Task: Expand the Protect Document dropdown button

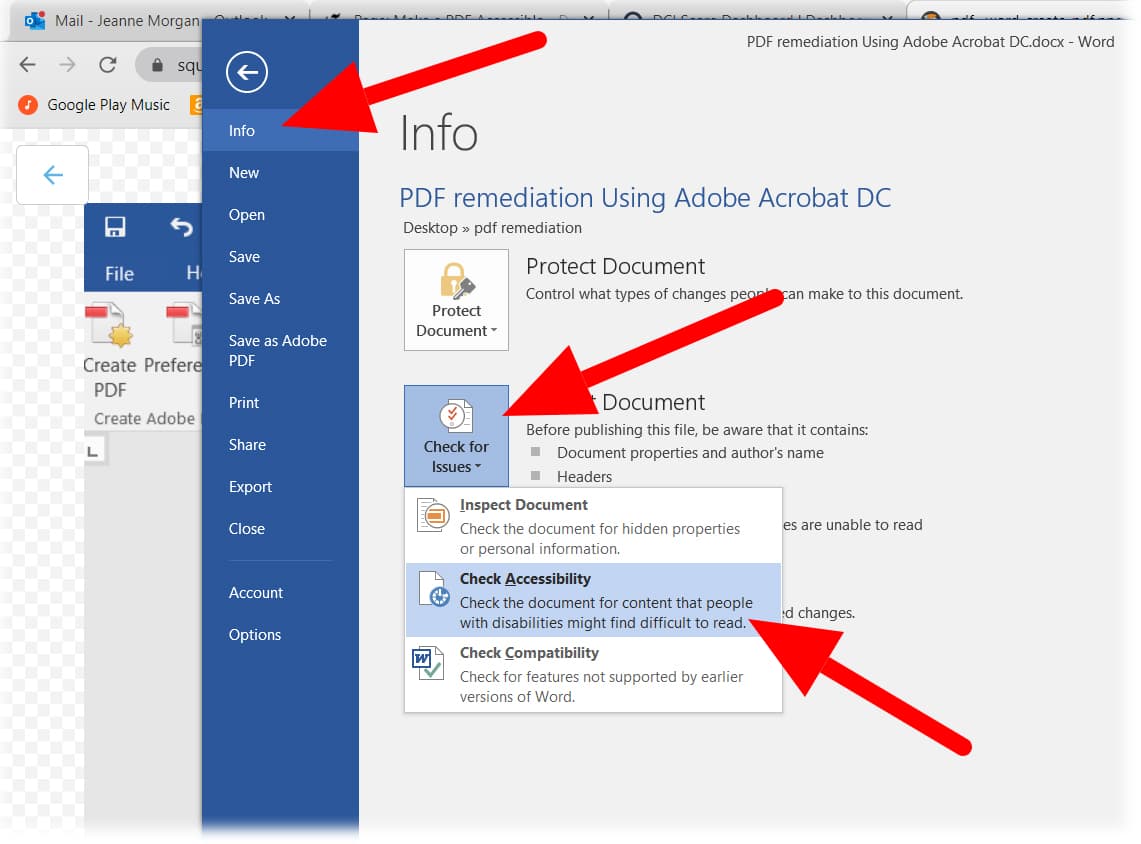Action: pos(456,300)
